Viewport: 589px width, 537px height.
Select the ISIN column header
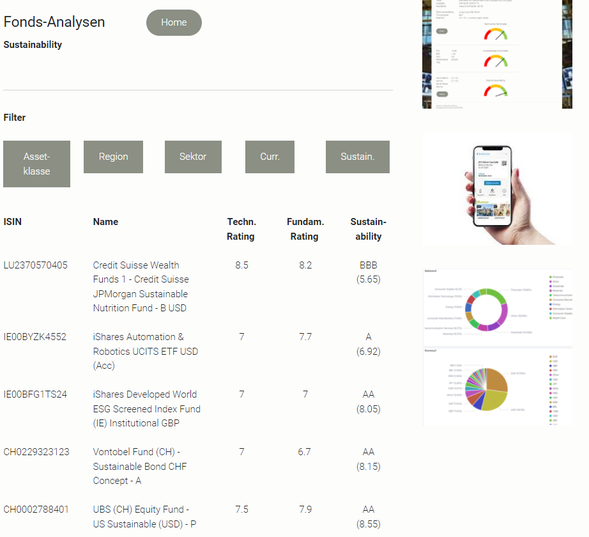[12, 222]
